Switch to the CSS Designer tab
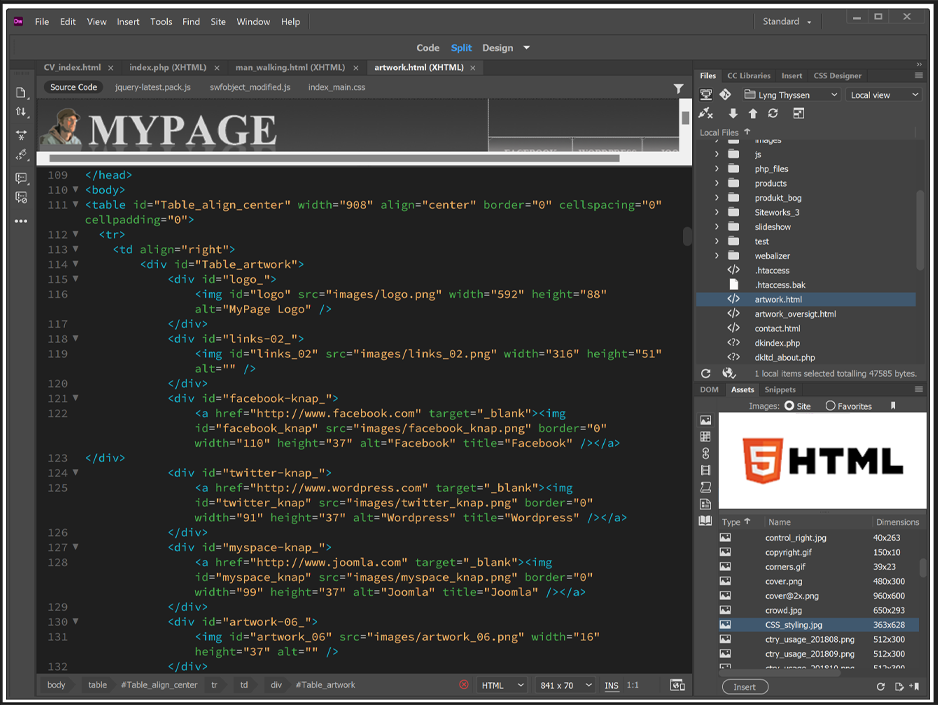Viewport: 938px width, 705px height. point(837,75)
